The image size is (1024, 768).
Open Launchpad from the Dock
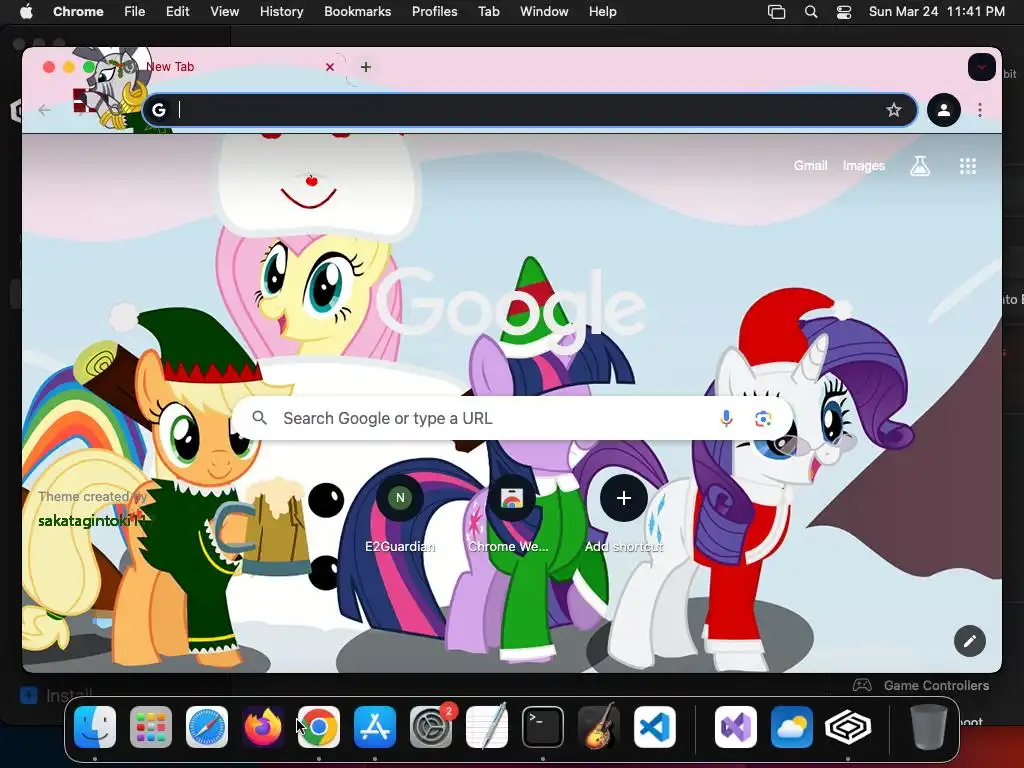[x=151, y=727]
